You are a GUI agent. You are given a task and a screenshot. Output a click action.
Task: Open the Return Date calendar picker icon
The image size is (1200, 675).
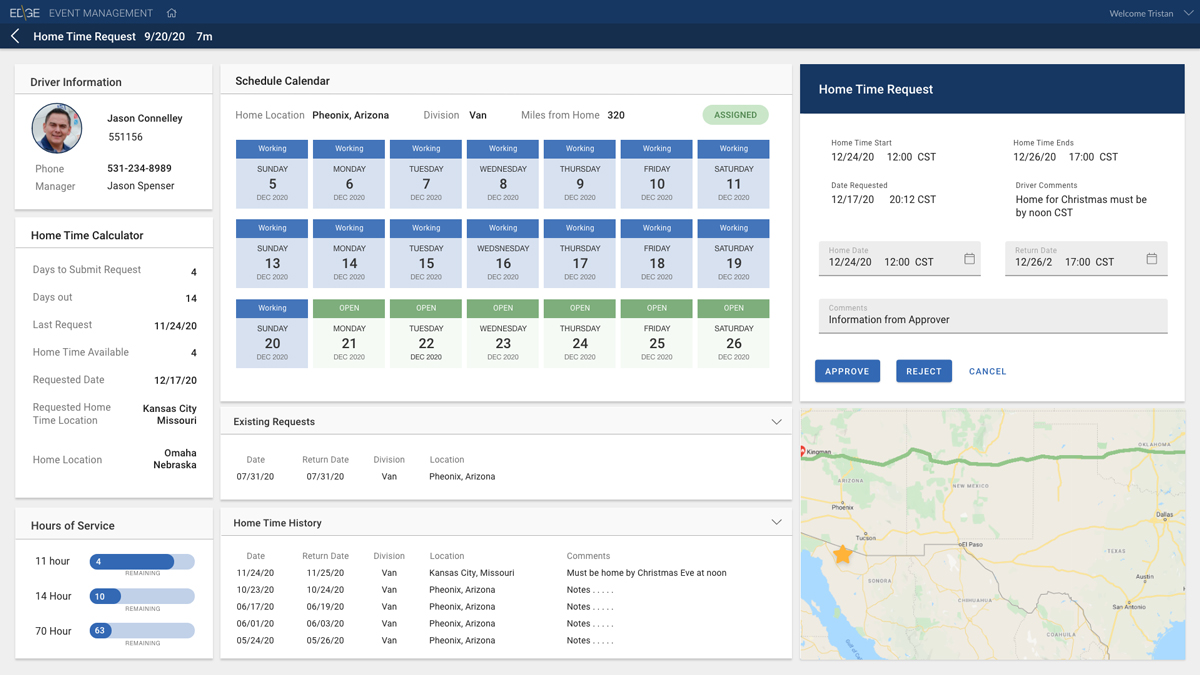click(x=1151, y=259)
